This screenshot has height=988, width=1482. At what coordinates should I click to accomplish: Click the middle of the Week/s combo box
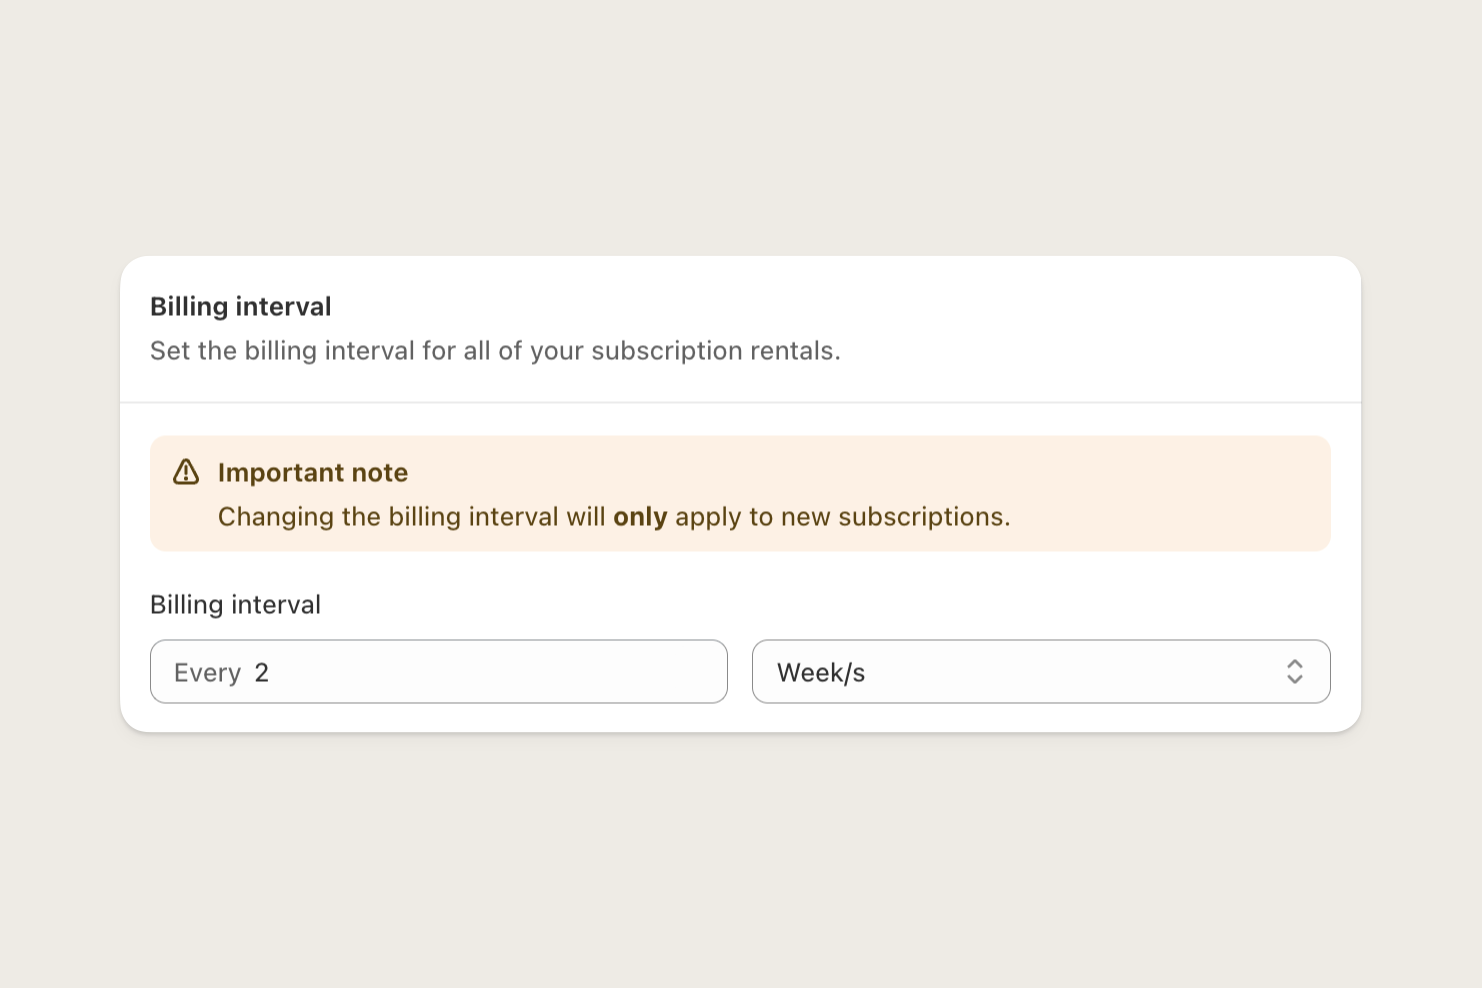[x=1041, y=672]
